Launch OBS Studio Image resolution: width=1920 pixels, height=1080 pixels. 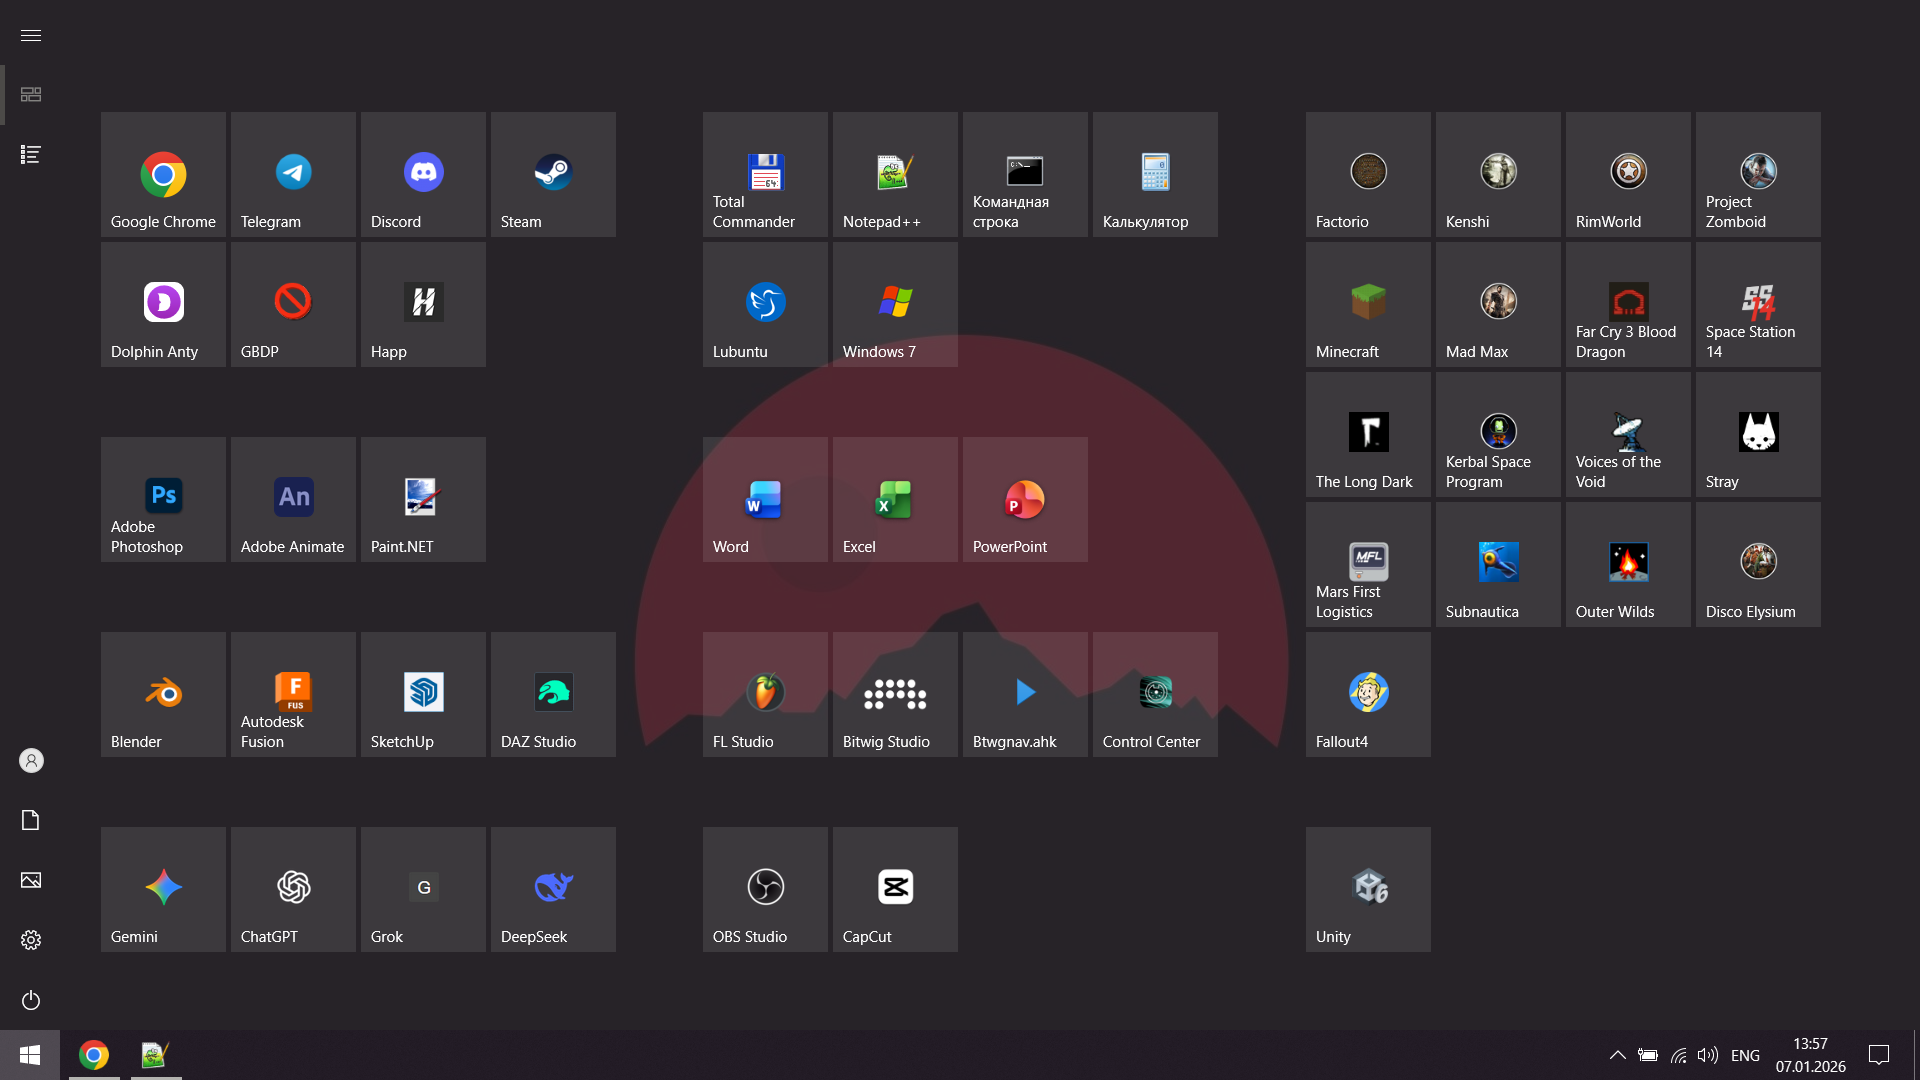coord(765,889)
